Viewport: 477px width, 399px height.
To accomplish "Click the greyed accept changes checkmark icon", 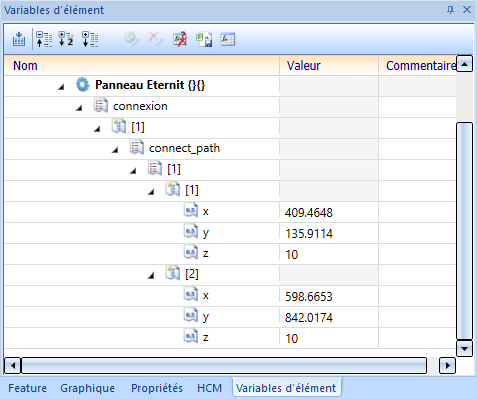I will (131, 39).
